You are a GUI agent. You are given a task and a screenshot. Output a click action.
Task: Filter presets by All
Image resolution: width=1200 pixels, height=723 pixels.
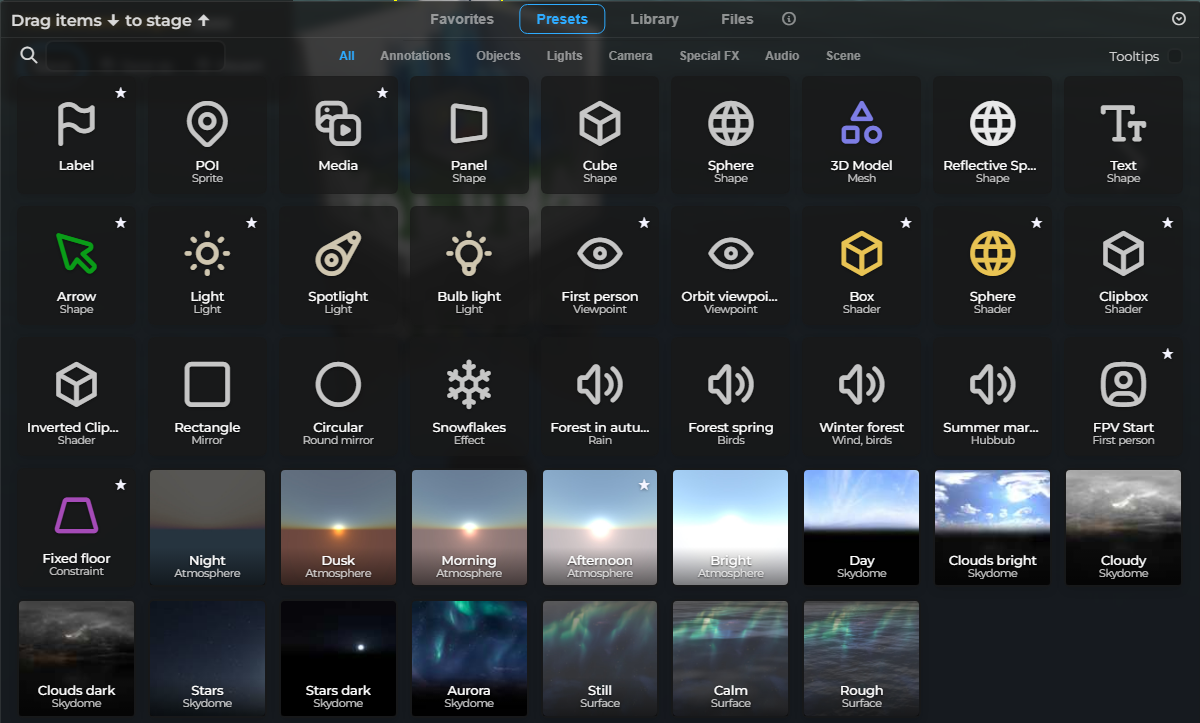(347, 56)
